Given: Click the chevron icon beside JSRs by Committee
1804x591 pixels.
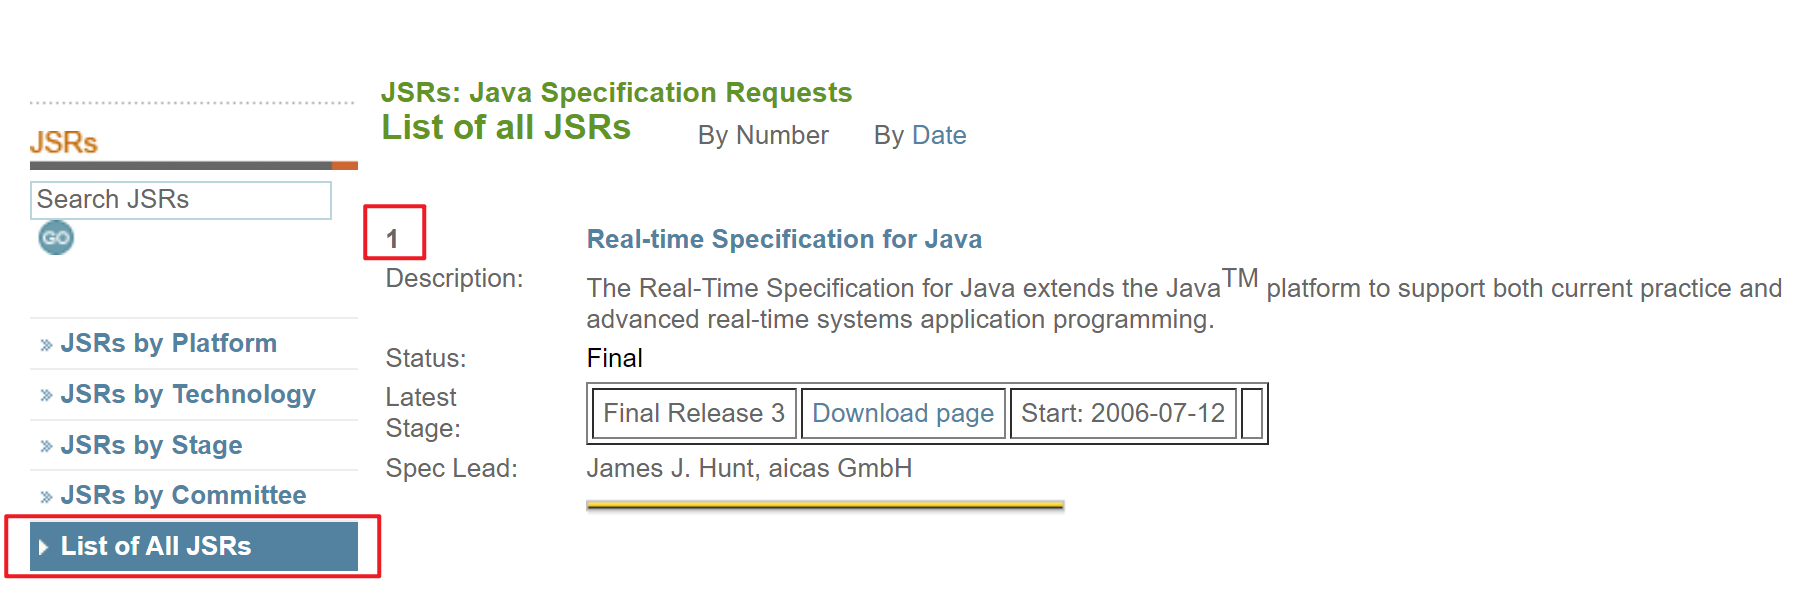Looking at the screenshot, I should click(46, 496).
